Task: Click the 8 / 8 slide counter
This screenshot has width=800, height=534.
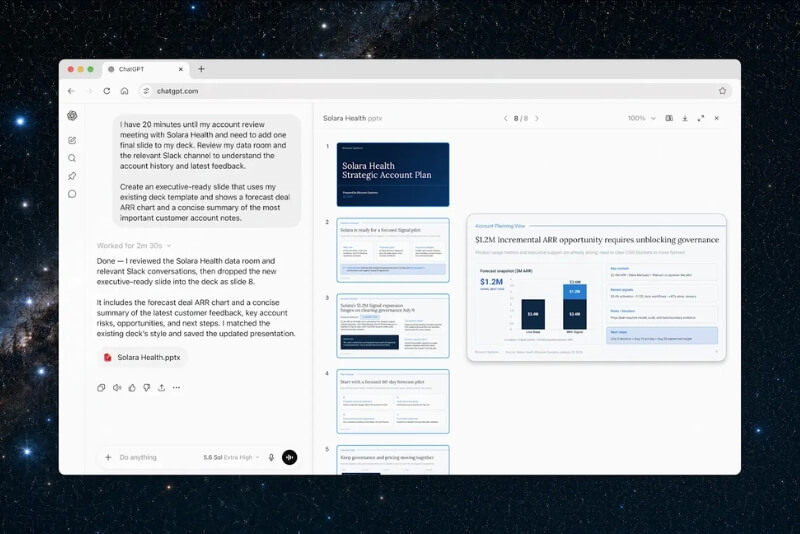Action: tap(521, 118)
